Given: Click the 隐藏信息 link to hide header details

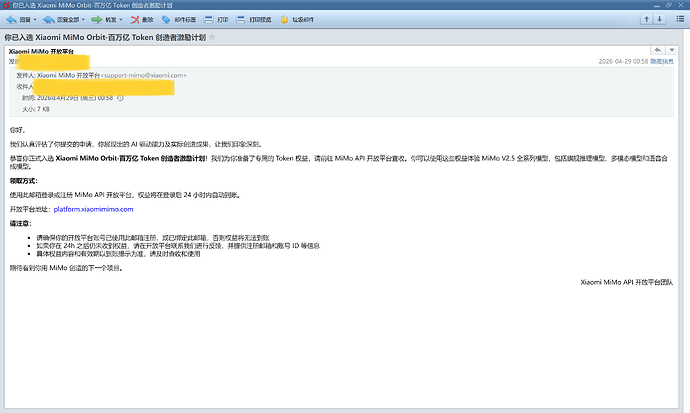Looking at the screenshot, I should click(662, 62).
